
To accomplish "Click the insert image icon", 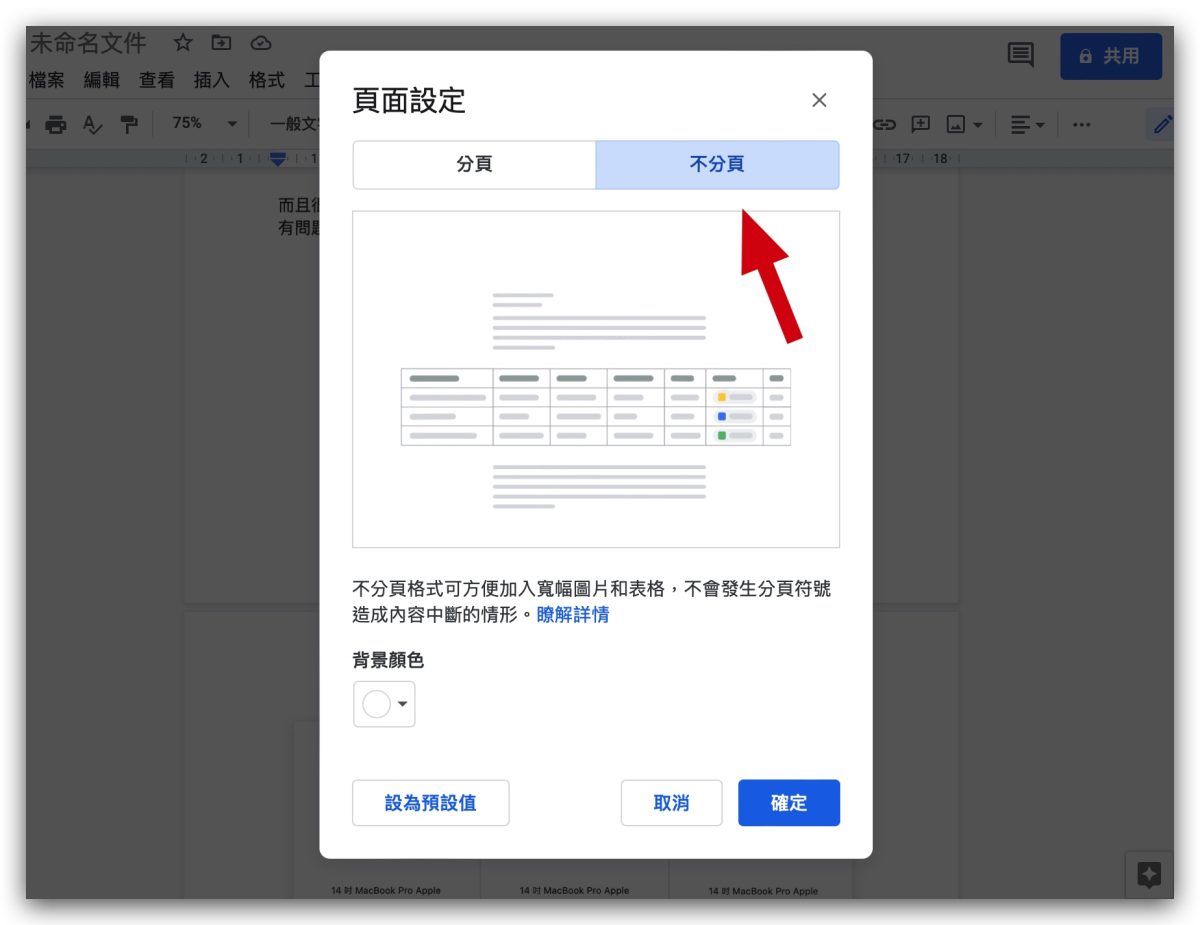I will tap(956, 124).
